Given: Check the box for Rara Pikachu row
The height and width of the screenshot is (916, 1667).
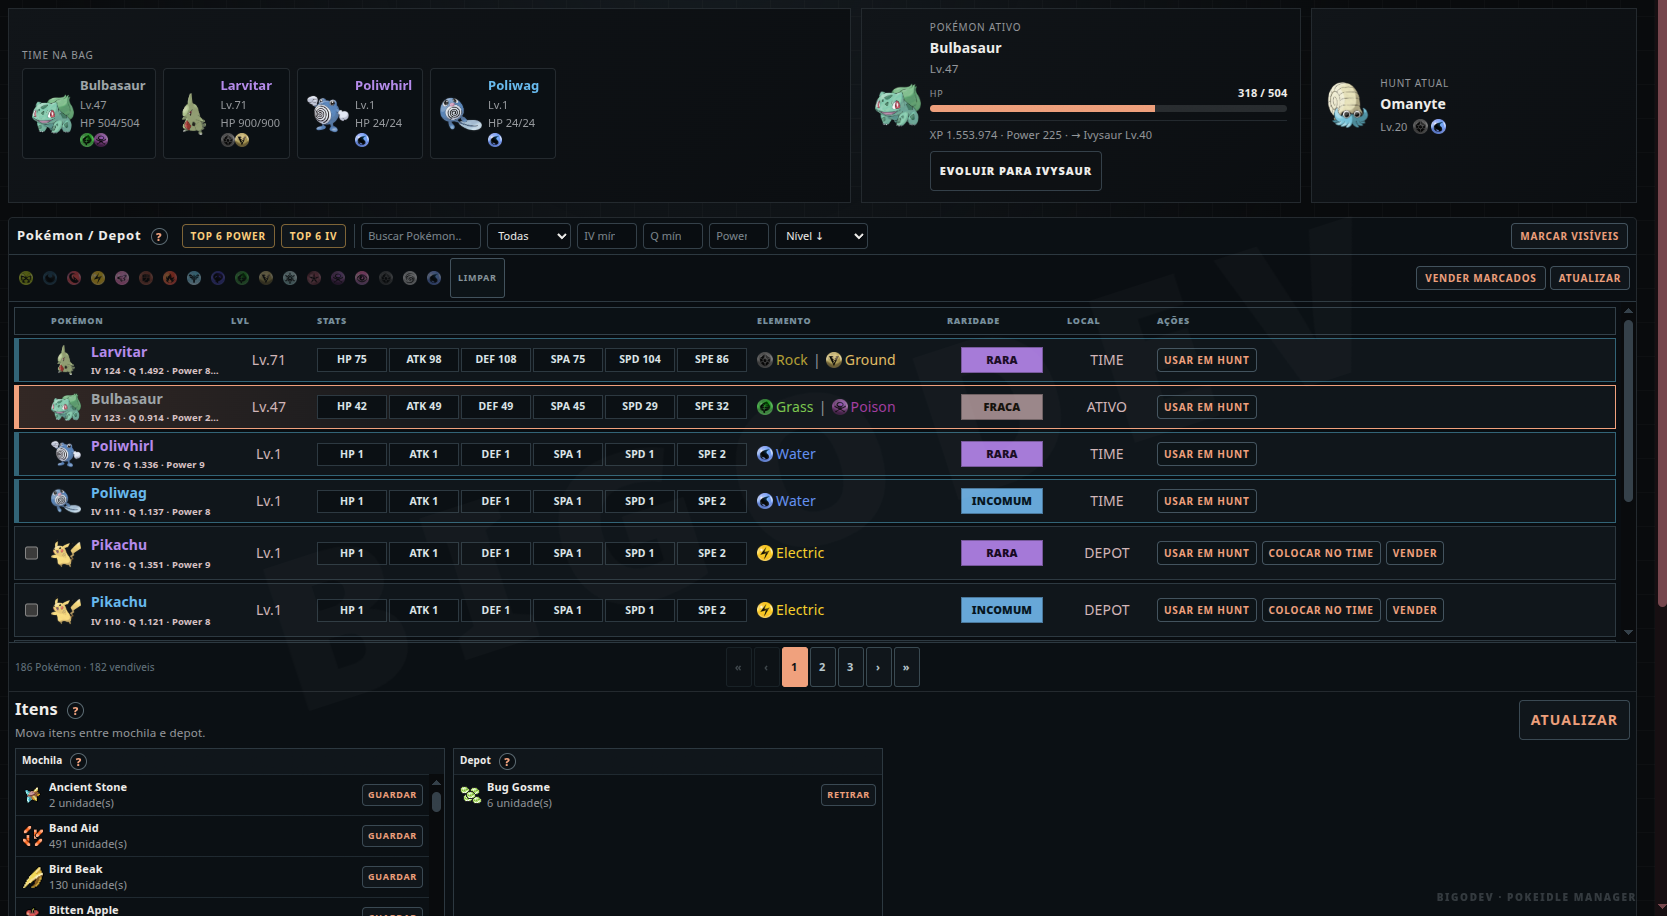Looking at the screenshot, I should click(31, 553).
